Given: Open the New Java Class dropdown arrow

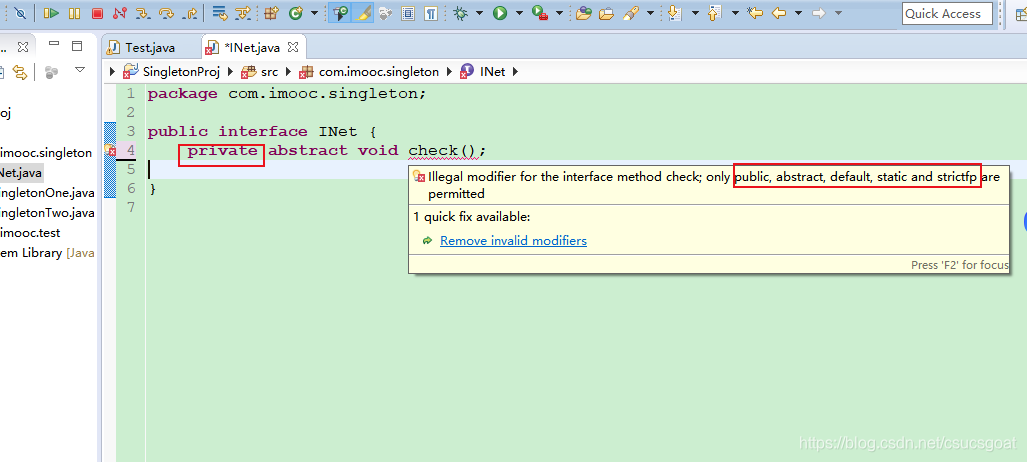Looking at the screenshot, I should (x=314, y=13).
